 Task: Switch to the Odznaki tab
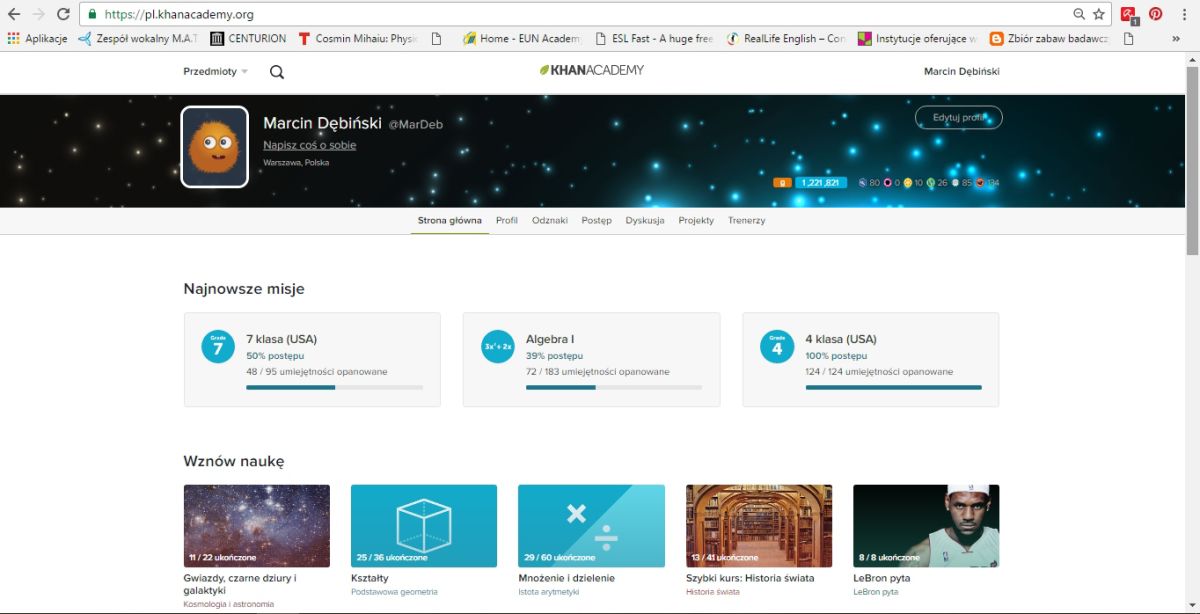(549, 220)
